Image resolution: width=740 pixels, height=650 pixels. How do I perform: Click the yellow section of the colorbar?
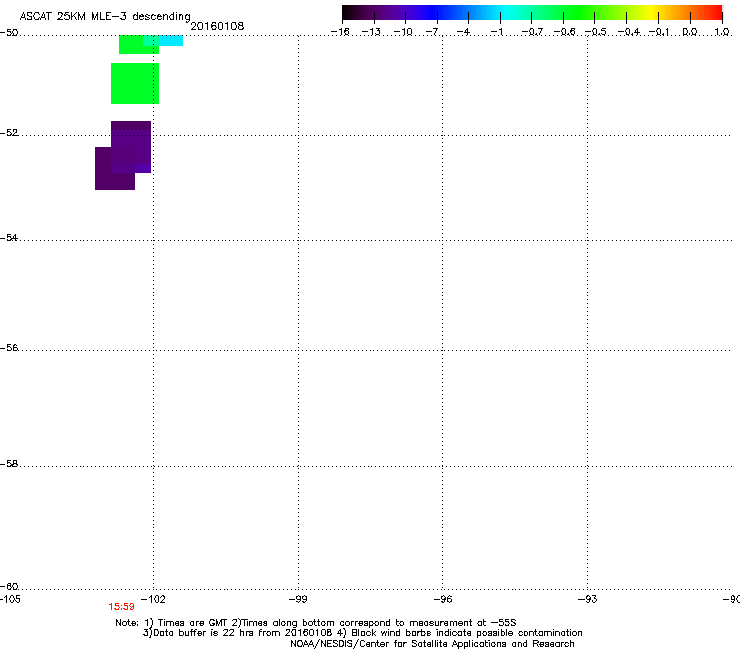[649, 13]
